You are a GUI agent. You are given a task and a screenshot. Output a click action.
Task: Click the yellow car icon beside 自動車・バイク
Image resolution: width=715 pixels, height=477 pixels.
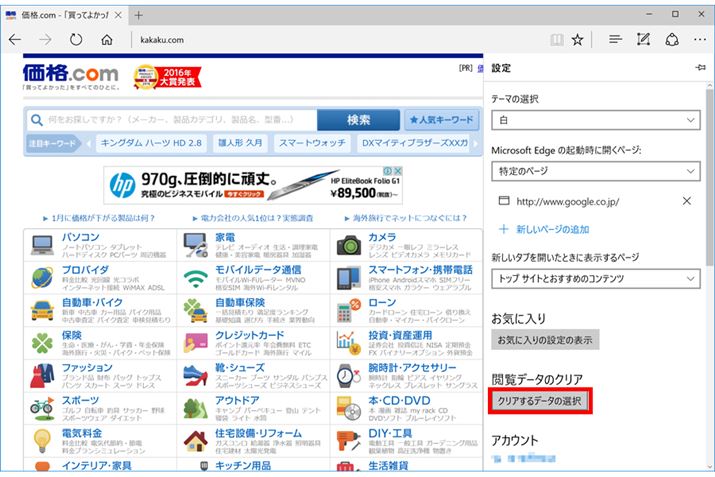[x=42, y=311]
